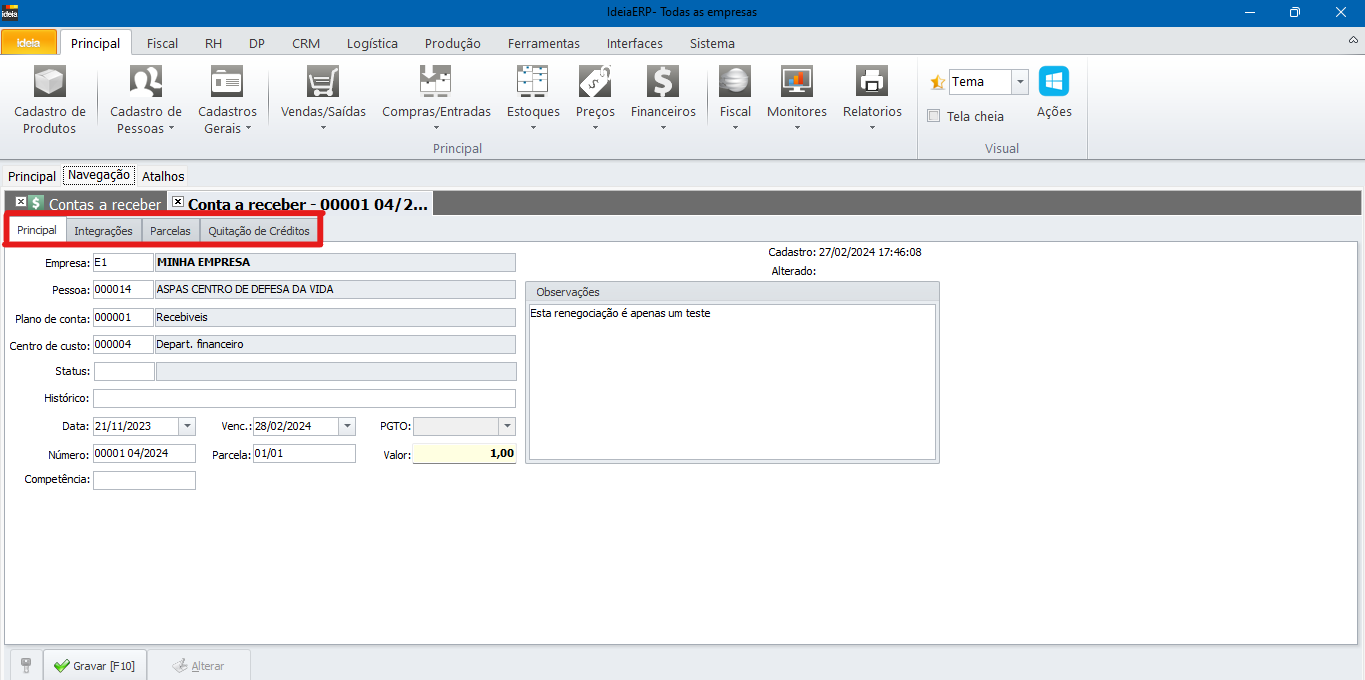This screenshot has height=680, width=1365.
Task: Open Vendas/Saídas shopping cart icon
Action: 323,82
